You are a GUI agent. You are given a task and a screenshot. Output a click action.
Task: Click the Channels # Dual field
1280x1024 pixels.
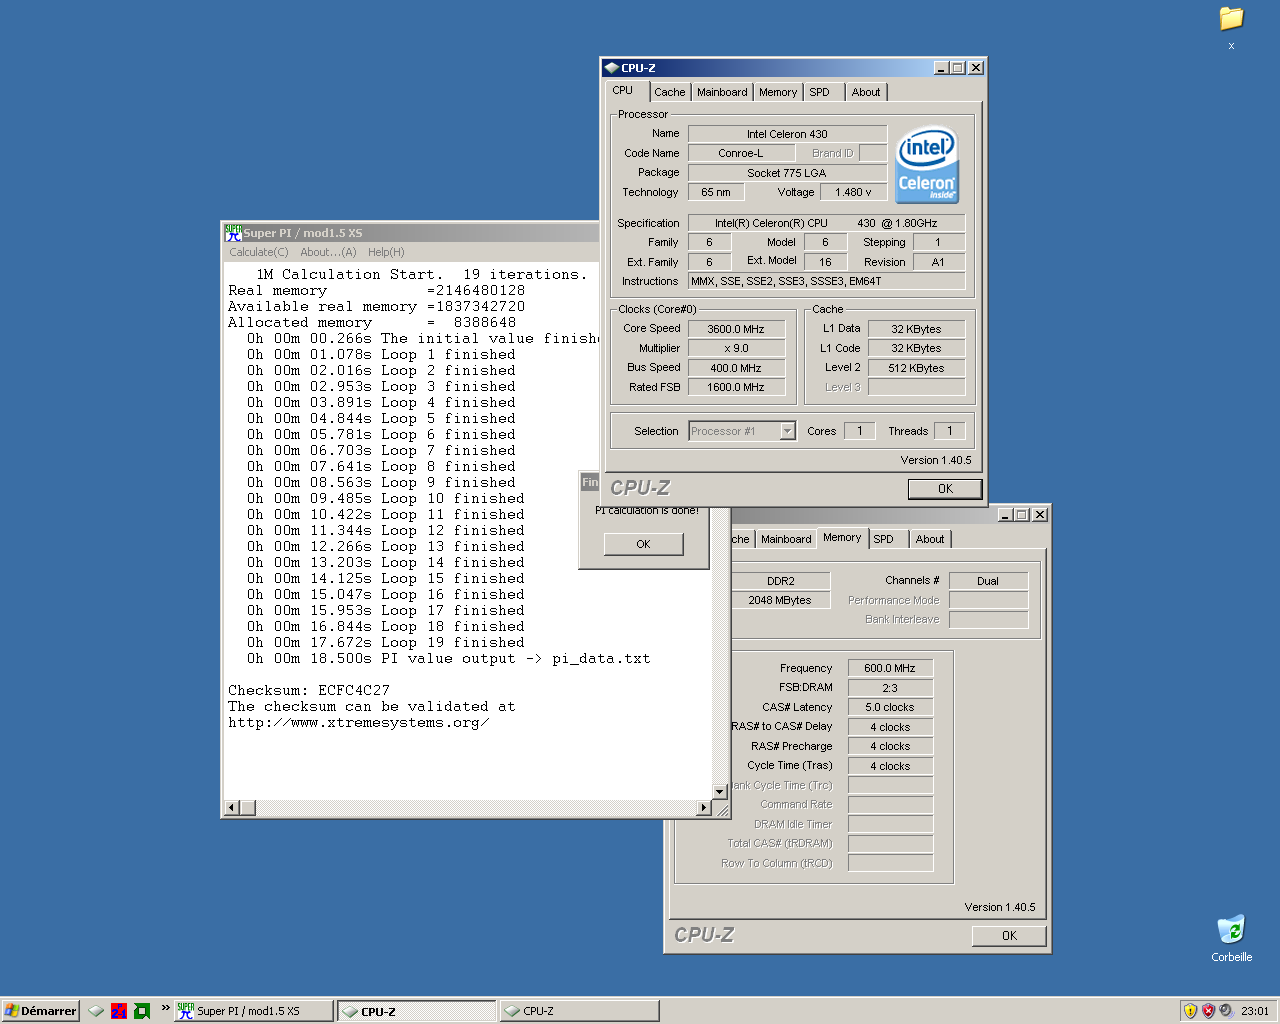[x=988, y=581]
